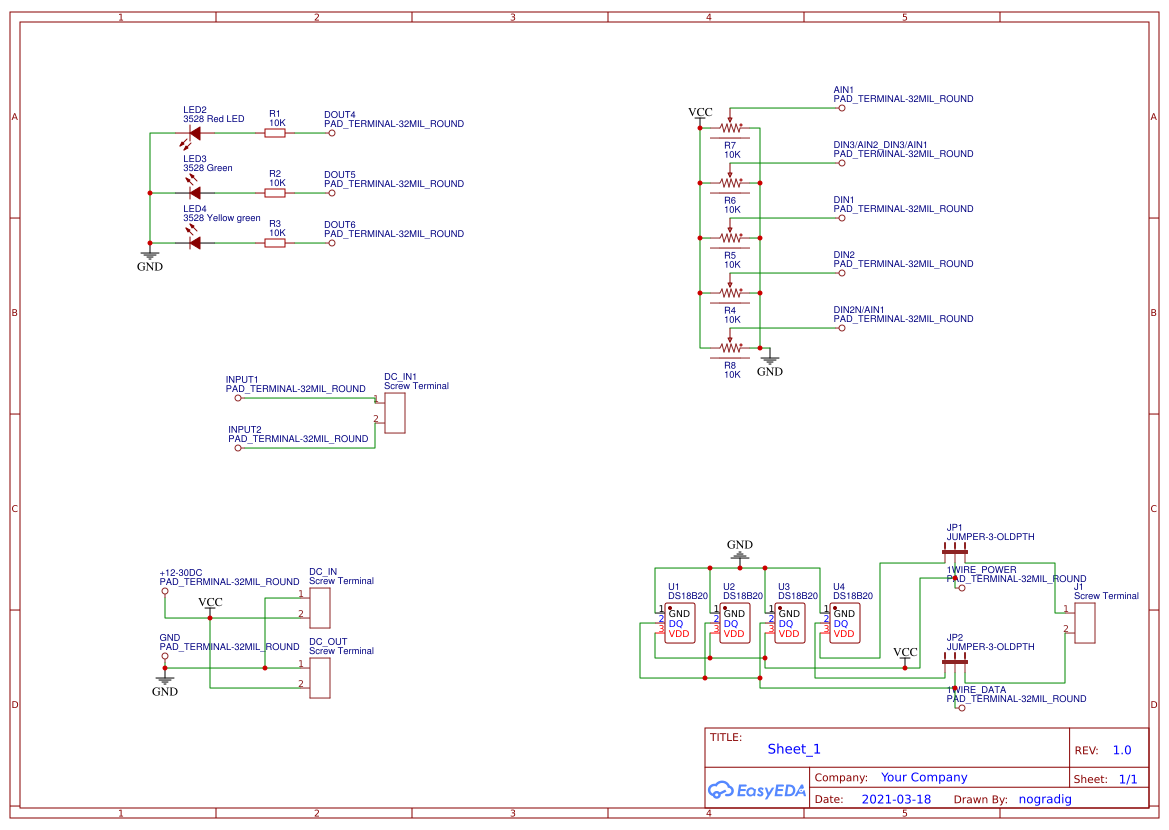Select the date 2021-03-18 field

tap(896, 799)
